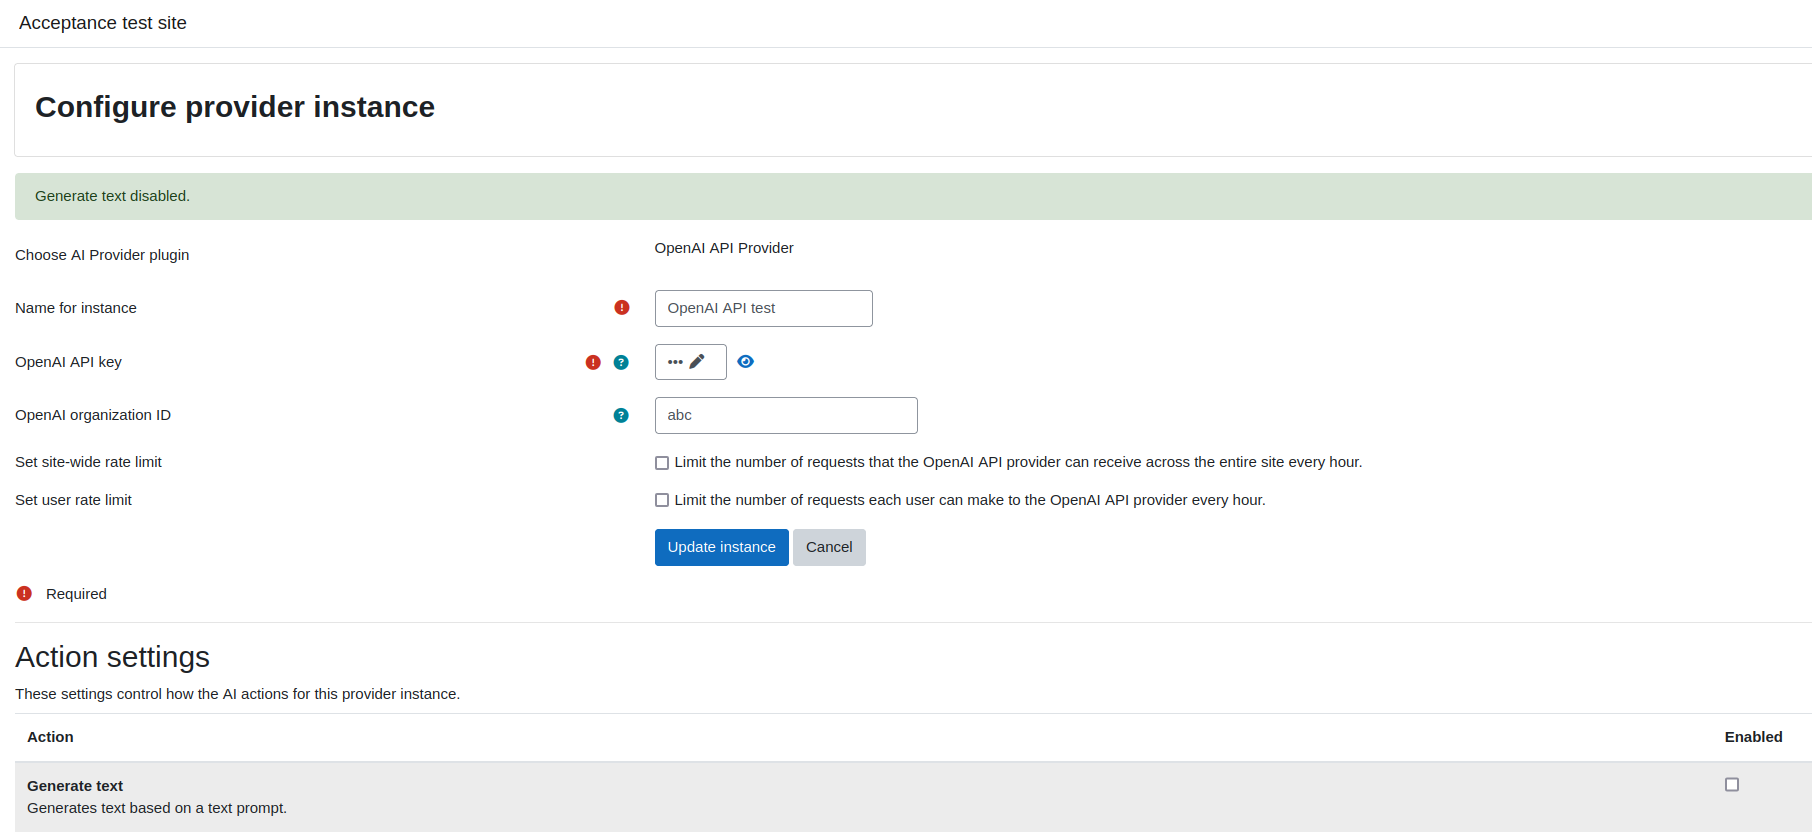Focus the OpenAI organization ID field

[786, 415]
